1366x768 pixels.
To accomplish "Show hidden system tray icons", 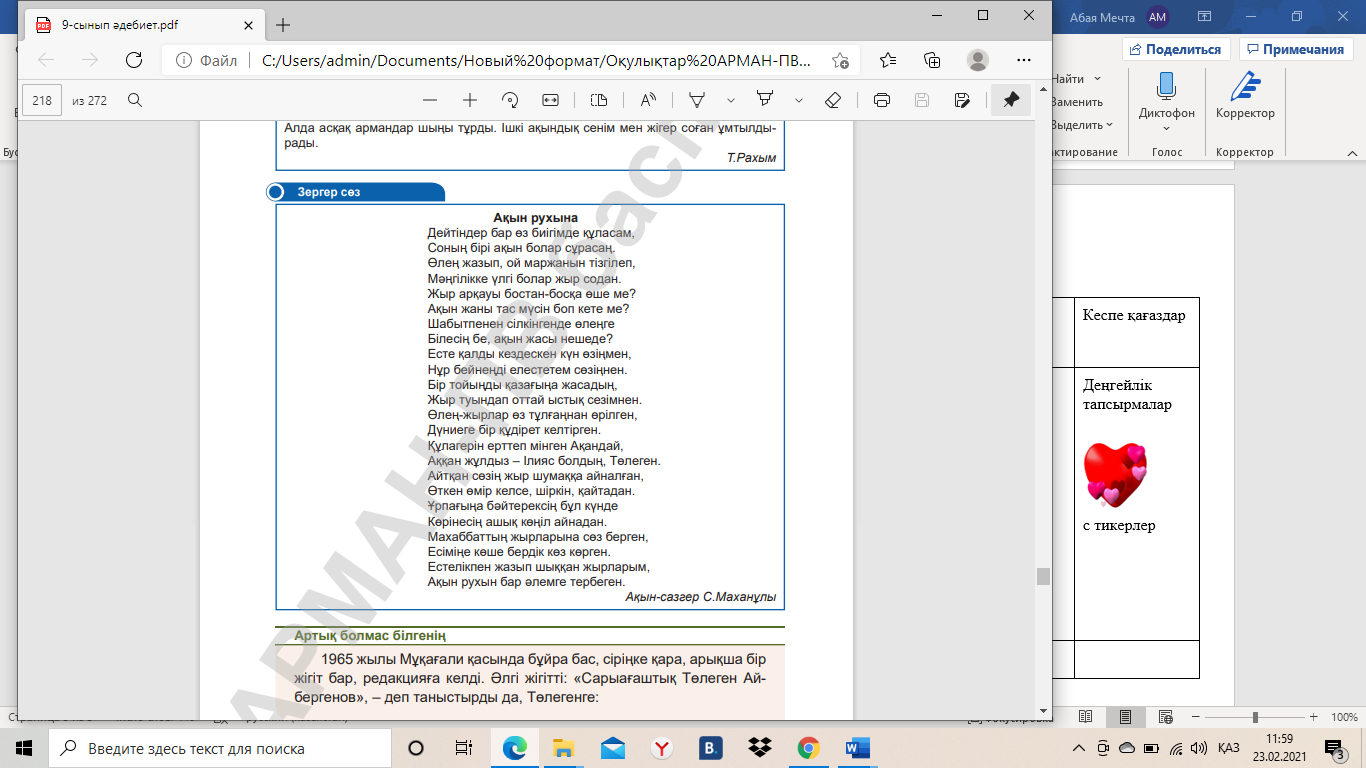I will 1079,748.
